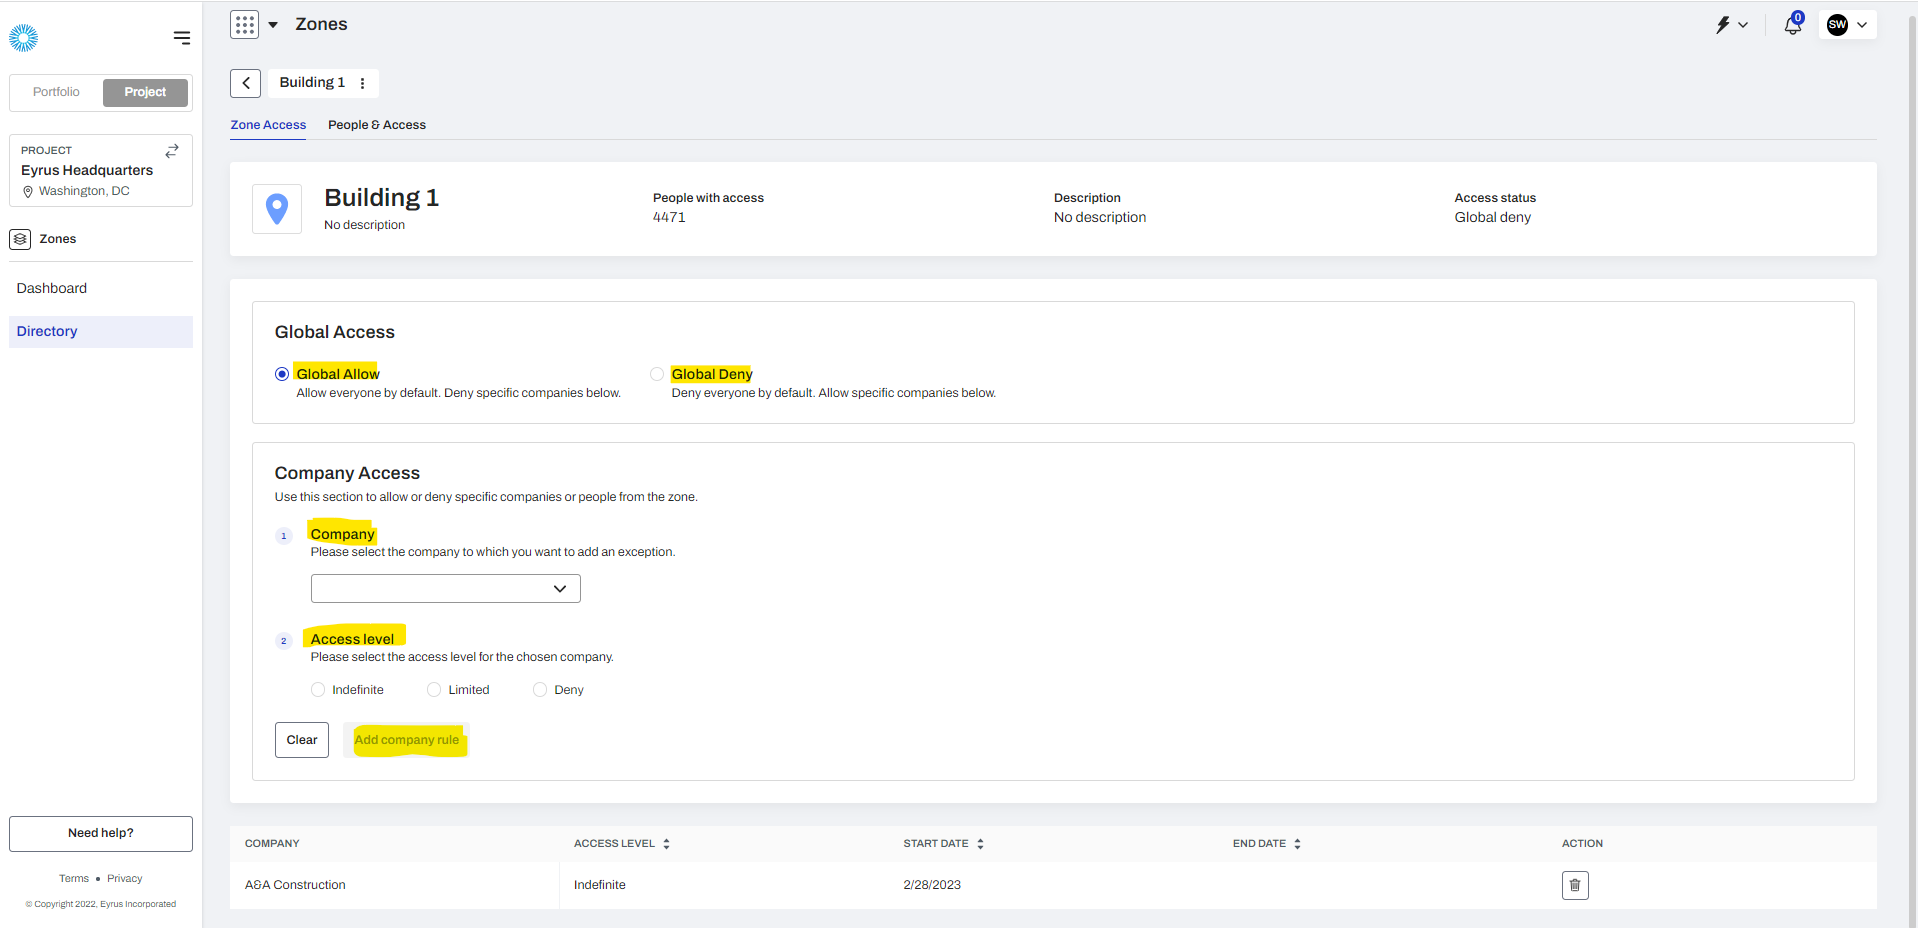Click the lightning bolt quick actions icon
1918x928 pixels.
[x=1723, y=25]
